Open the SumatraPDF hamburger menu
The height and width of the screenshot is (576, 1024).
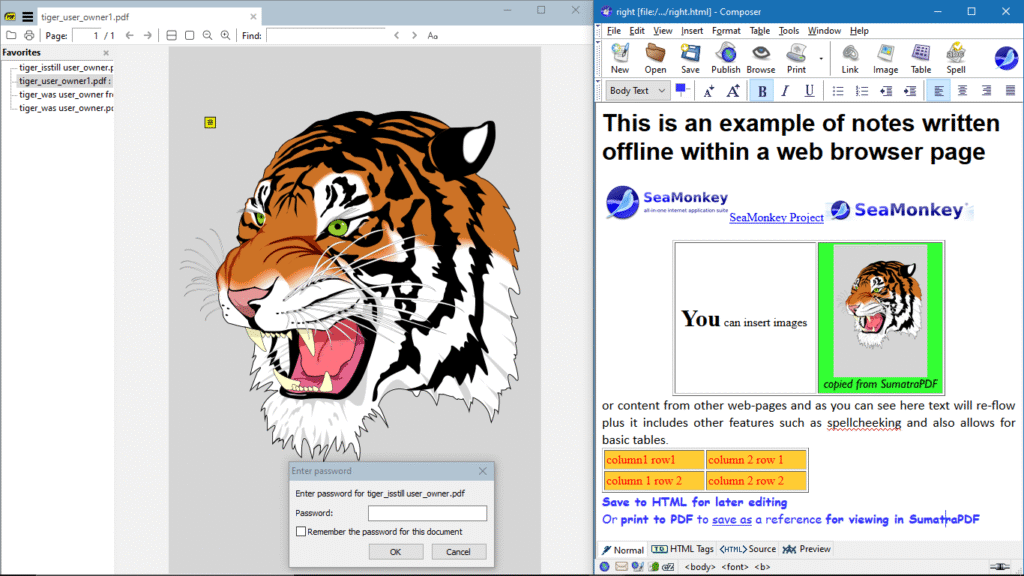tap(27, 16)
